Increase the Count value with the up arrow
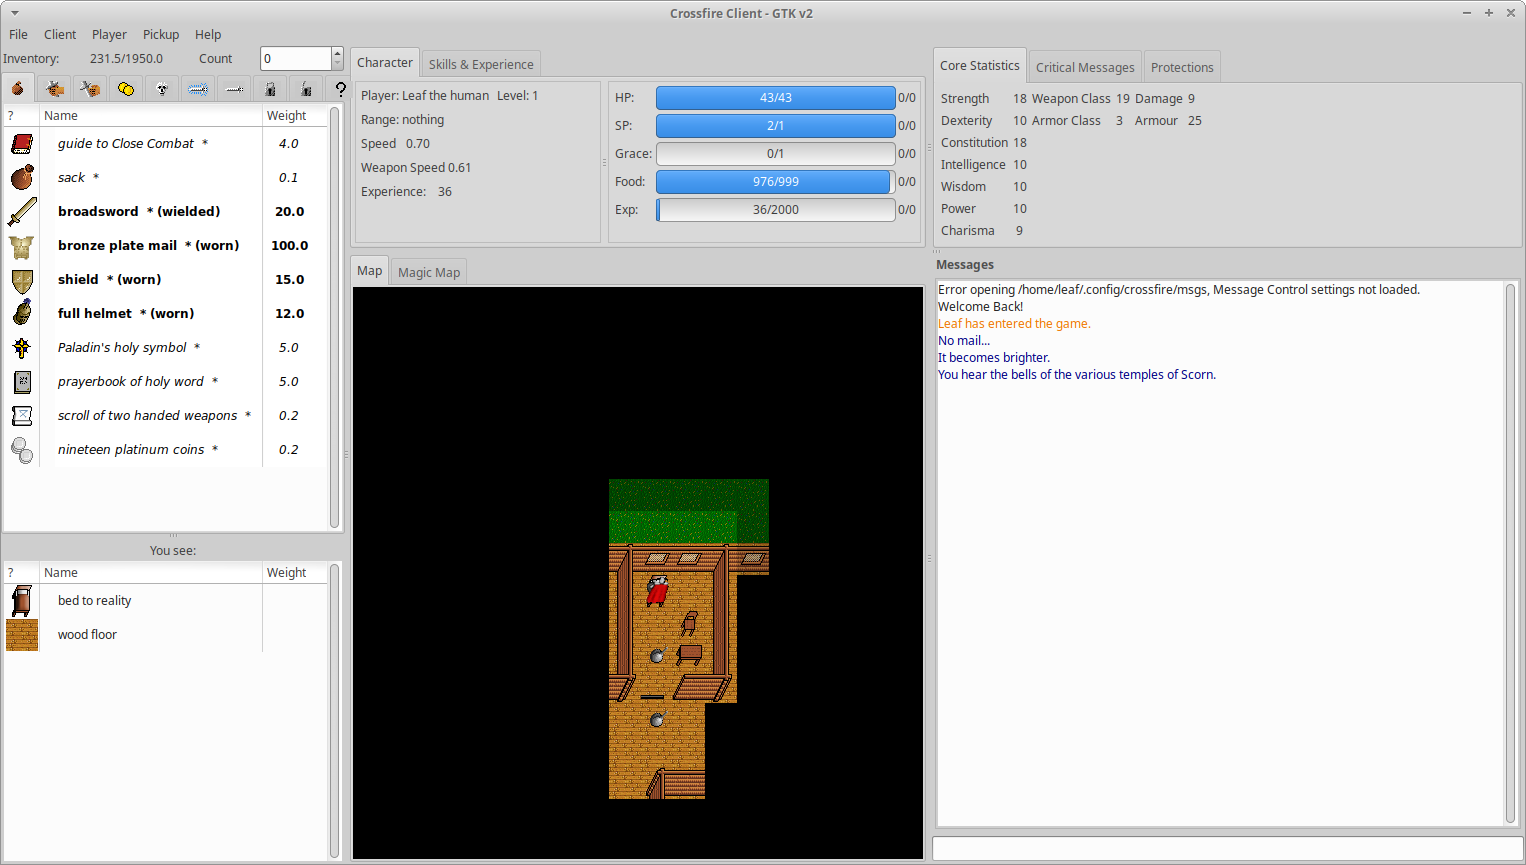Viewport: 1526px width, 865px height. [x=337, y=53]
